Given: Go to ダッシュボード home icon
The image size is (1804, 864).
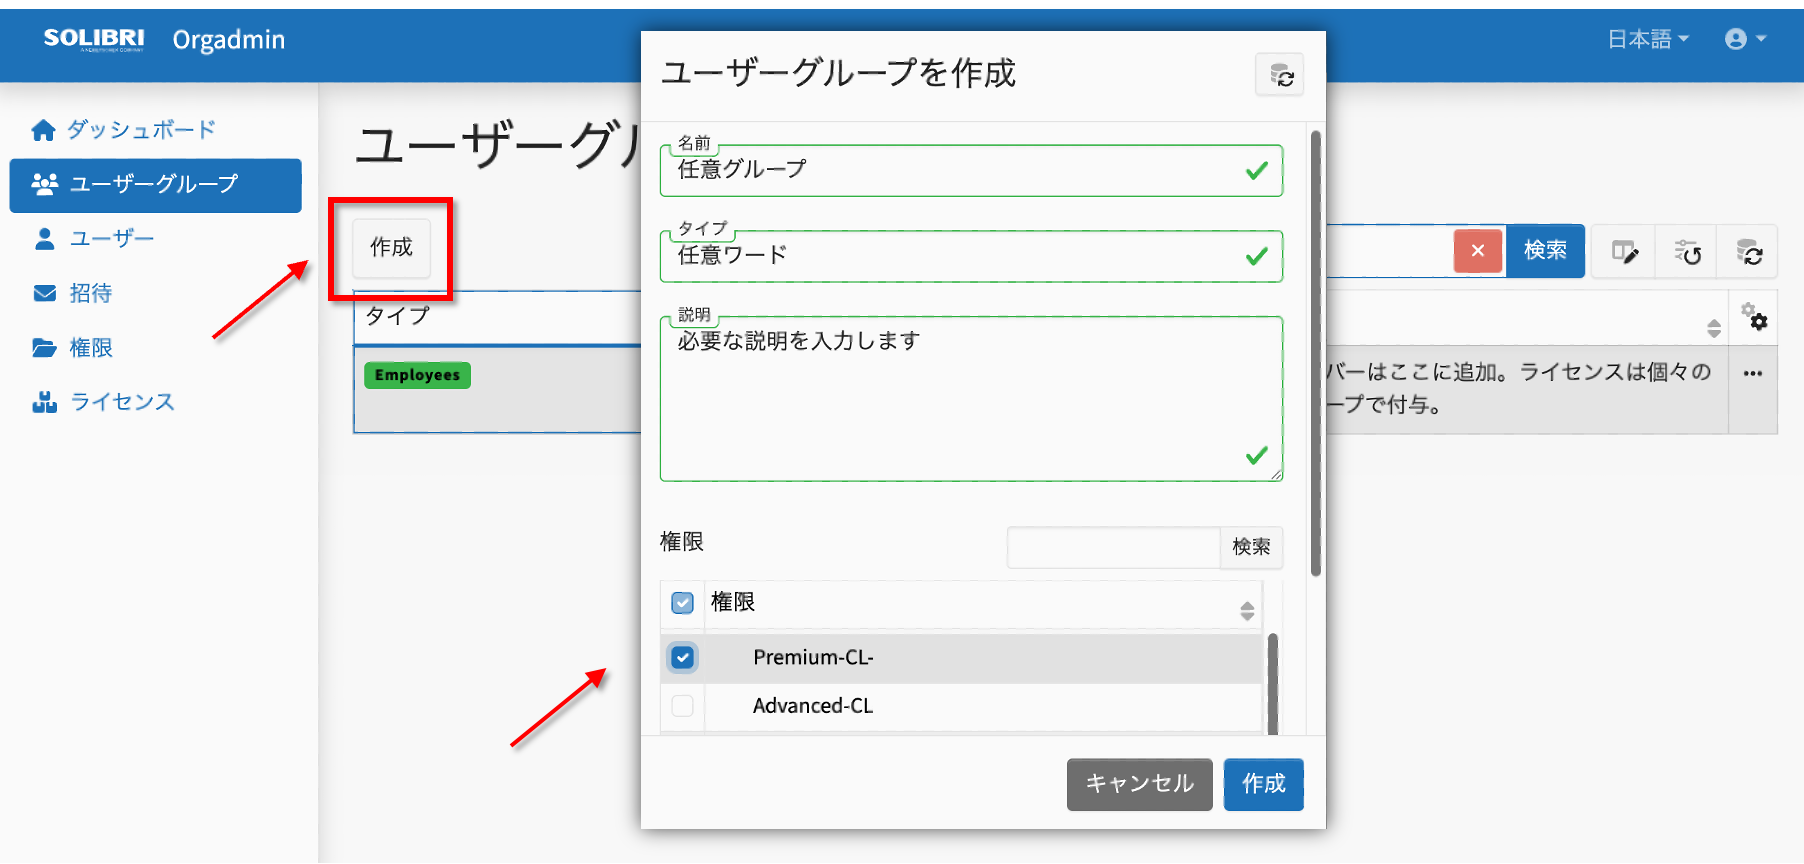Looking at the screenshot, I should (x=43, y=130).
